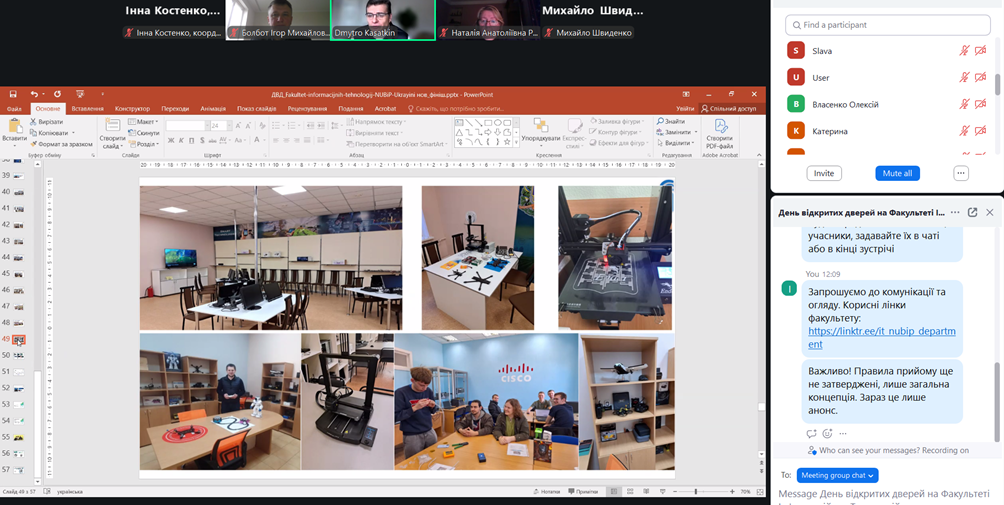Click the zoom slider handle
This screenshot has width=1004, height=505.
pos(695,492)
